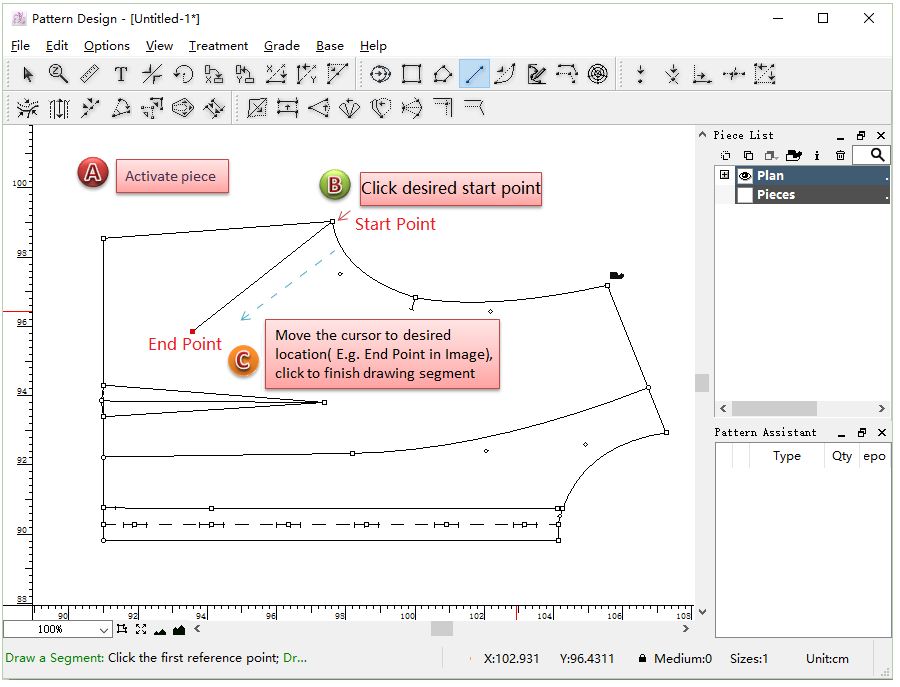Open the Treatment menu
This screenshot has width=900, height=687.
point(218,46)
